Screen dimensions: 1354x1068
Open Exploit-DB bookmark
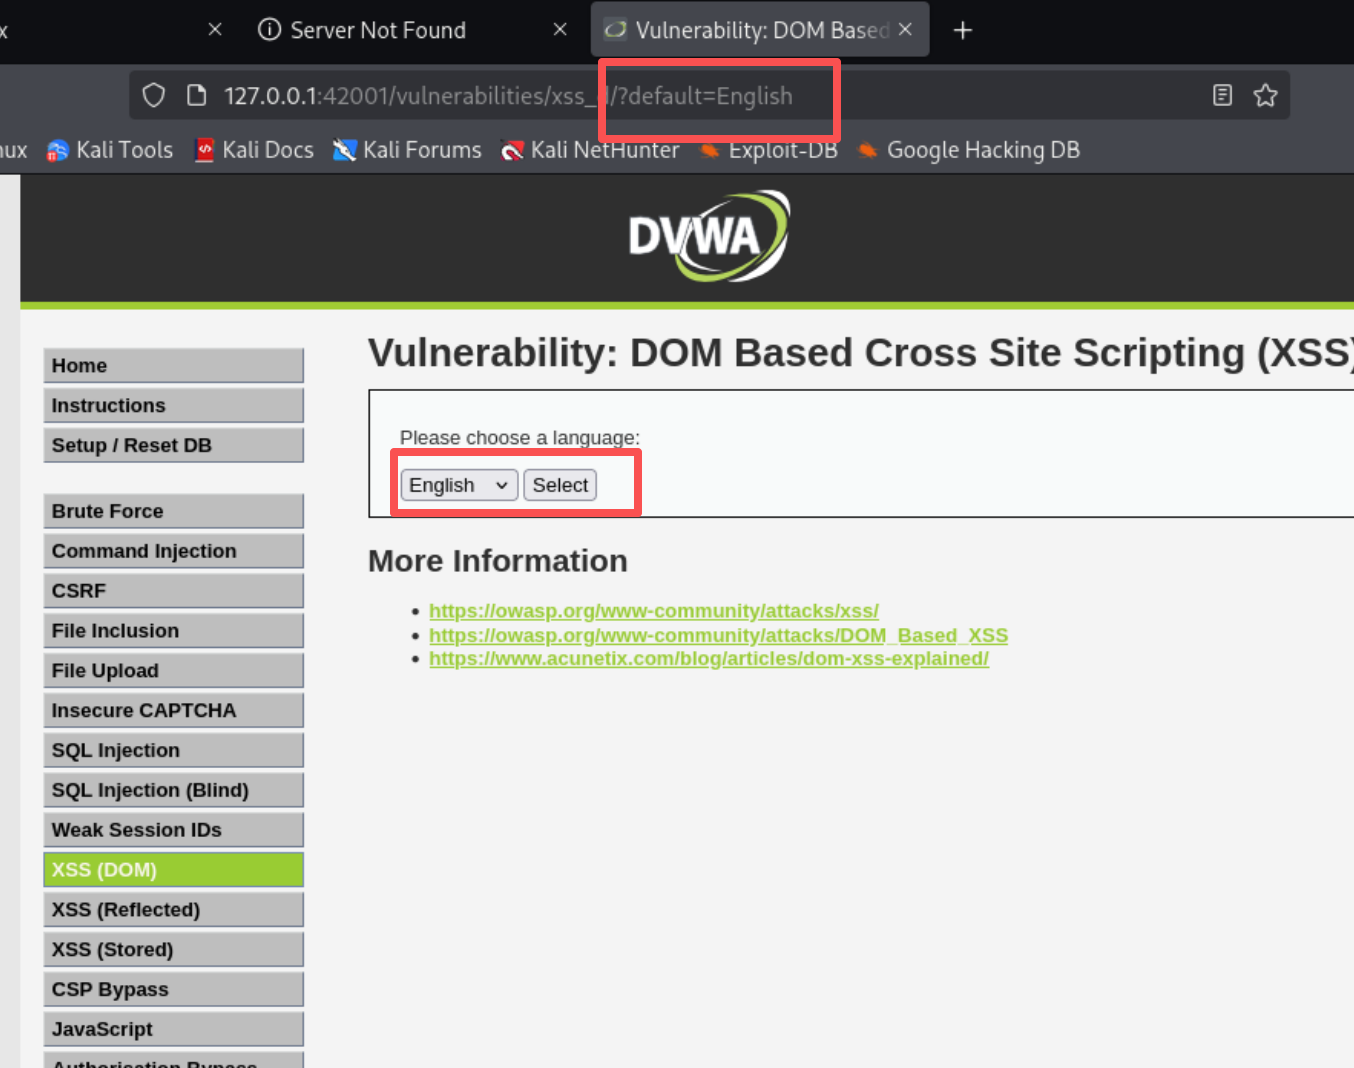click(x=768, y=150)
